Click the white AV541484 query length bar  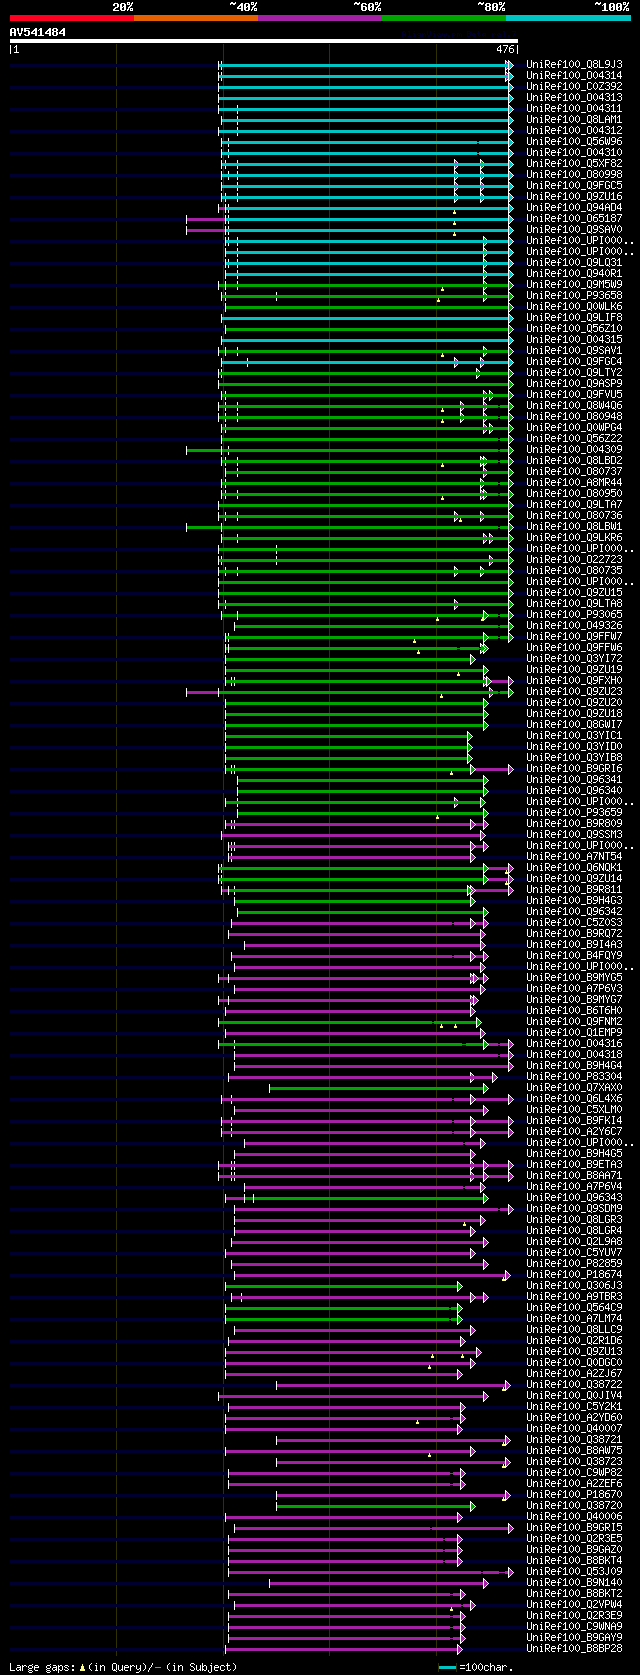[x=264, y=41]
